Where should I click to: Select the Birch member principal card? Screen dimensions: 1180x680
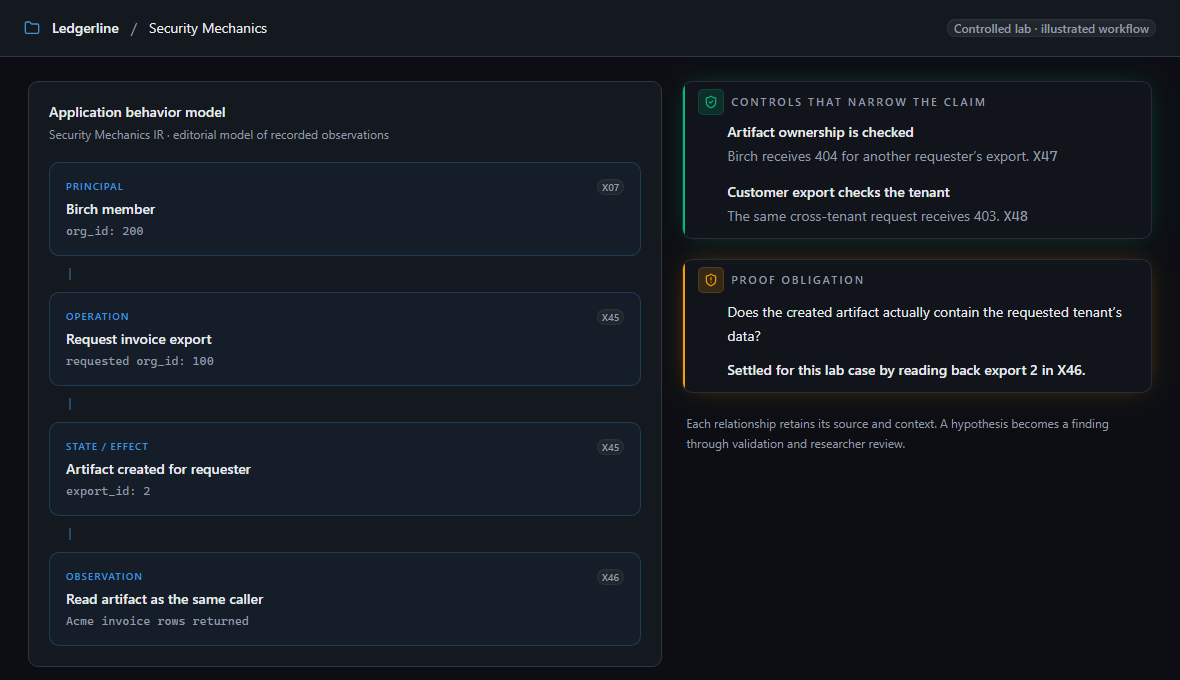tap(345, 209)
